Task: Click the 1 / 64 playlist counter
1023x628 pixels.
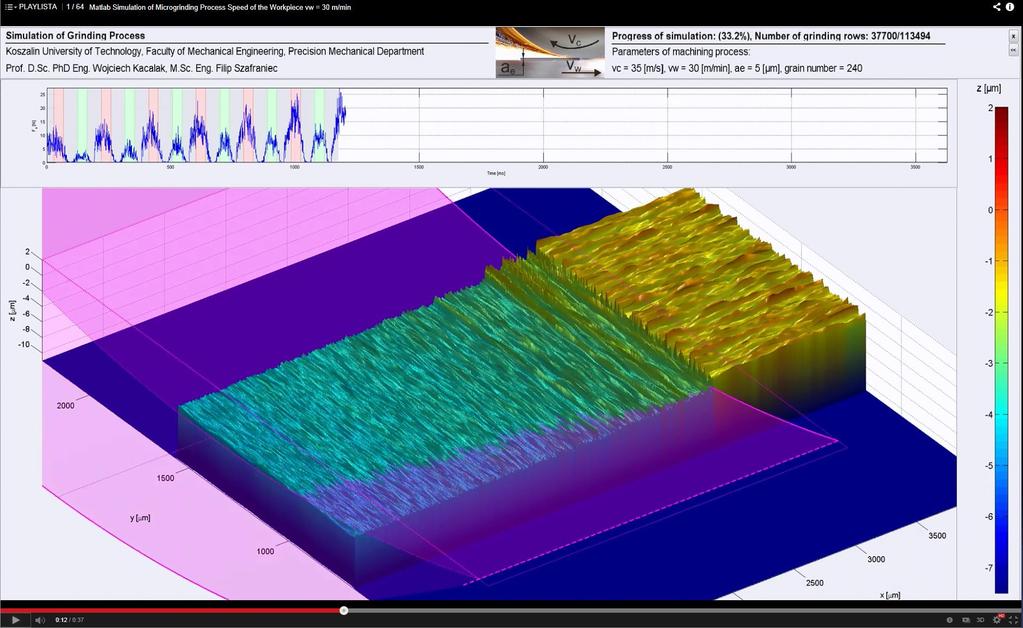Action: (75, 7)
